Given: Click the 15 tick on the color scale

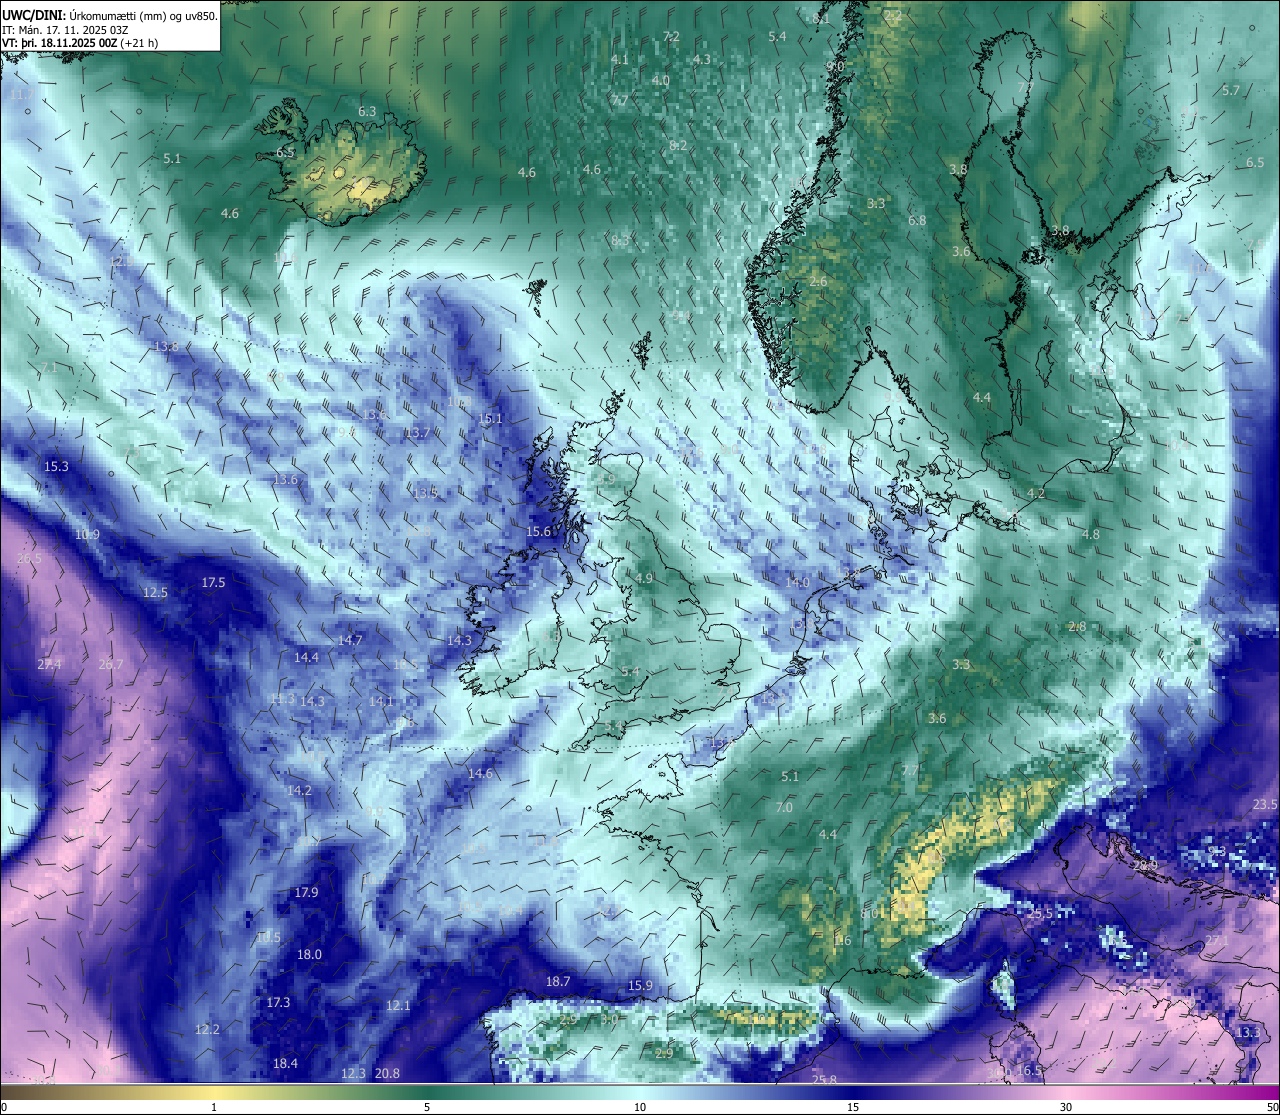Looking at the screenshot, I should tap(853, 1107).
